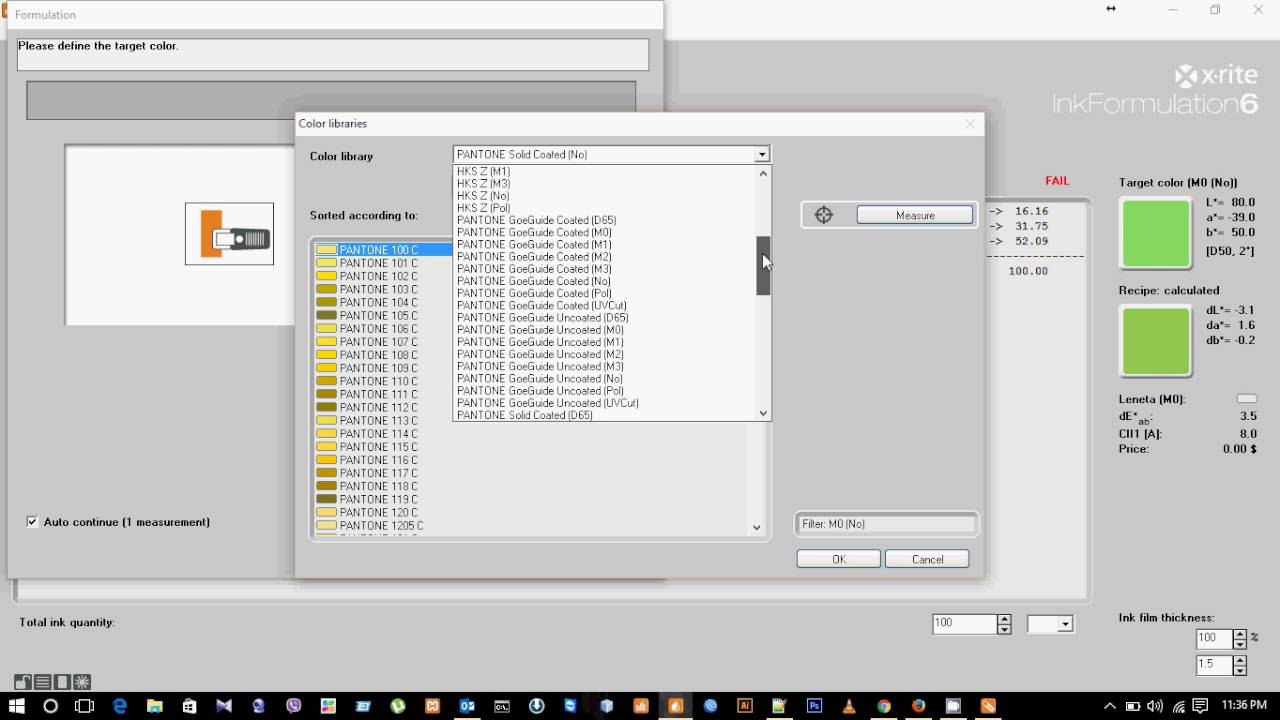Open Task View in the taskbar
1280x720 pixels.
click(85, 706)
